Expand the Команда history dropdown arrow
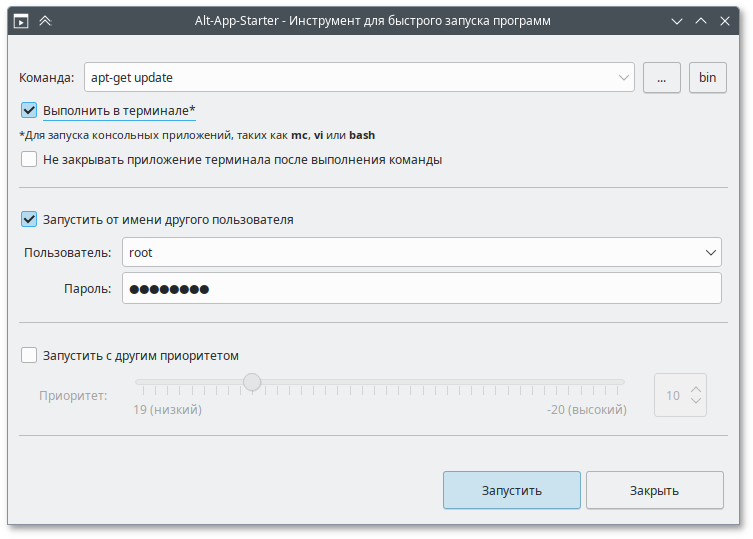Viewport: 753px width, 539px height. 624,77
